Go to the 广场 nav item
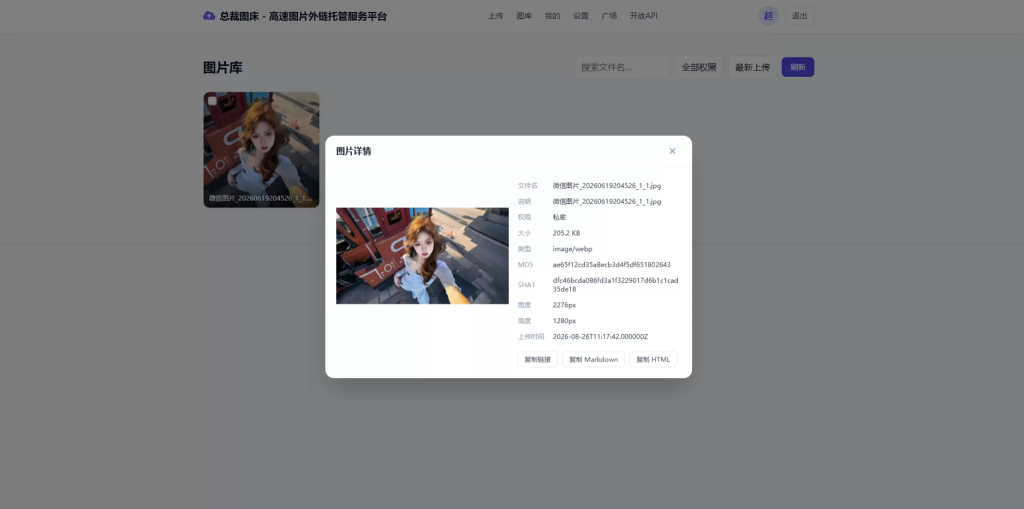This screenshot has width=1024, height=509. pos(609,16)
